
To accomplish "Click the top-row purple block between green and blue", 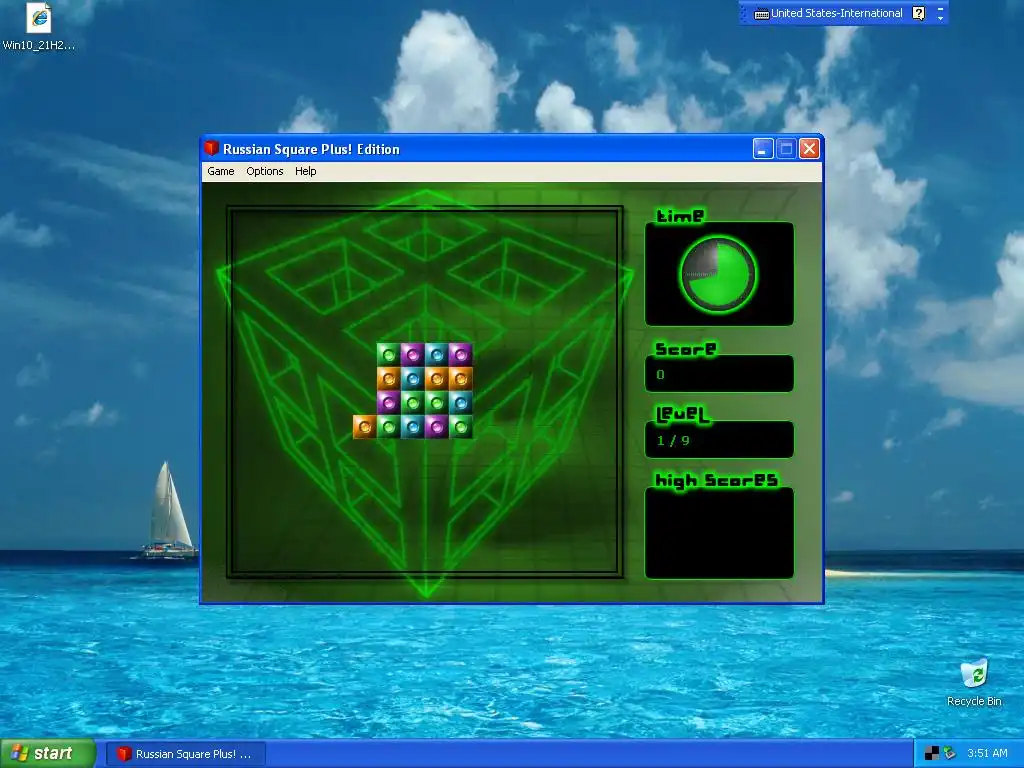I will pyautogui.click(x=413, y=355).
